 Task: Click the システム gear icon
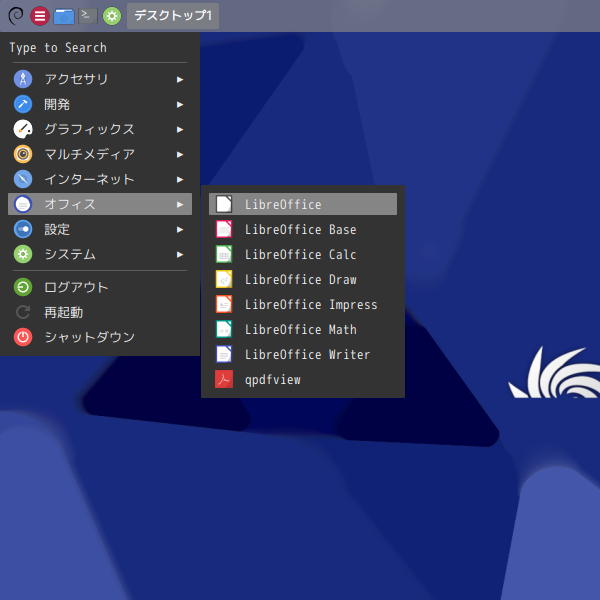coord(23,254)
